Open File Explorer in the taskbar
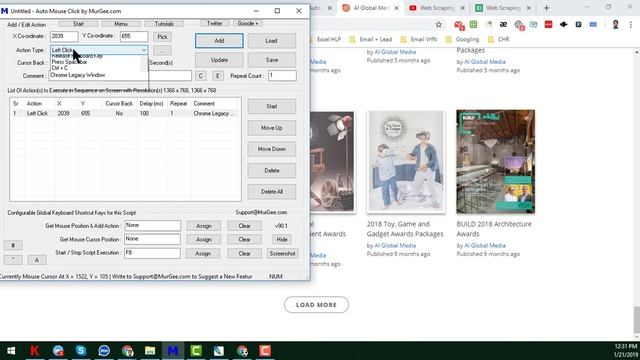 click(150, 351)
